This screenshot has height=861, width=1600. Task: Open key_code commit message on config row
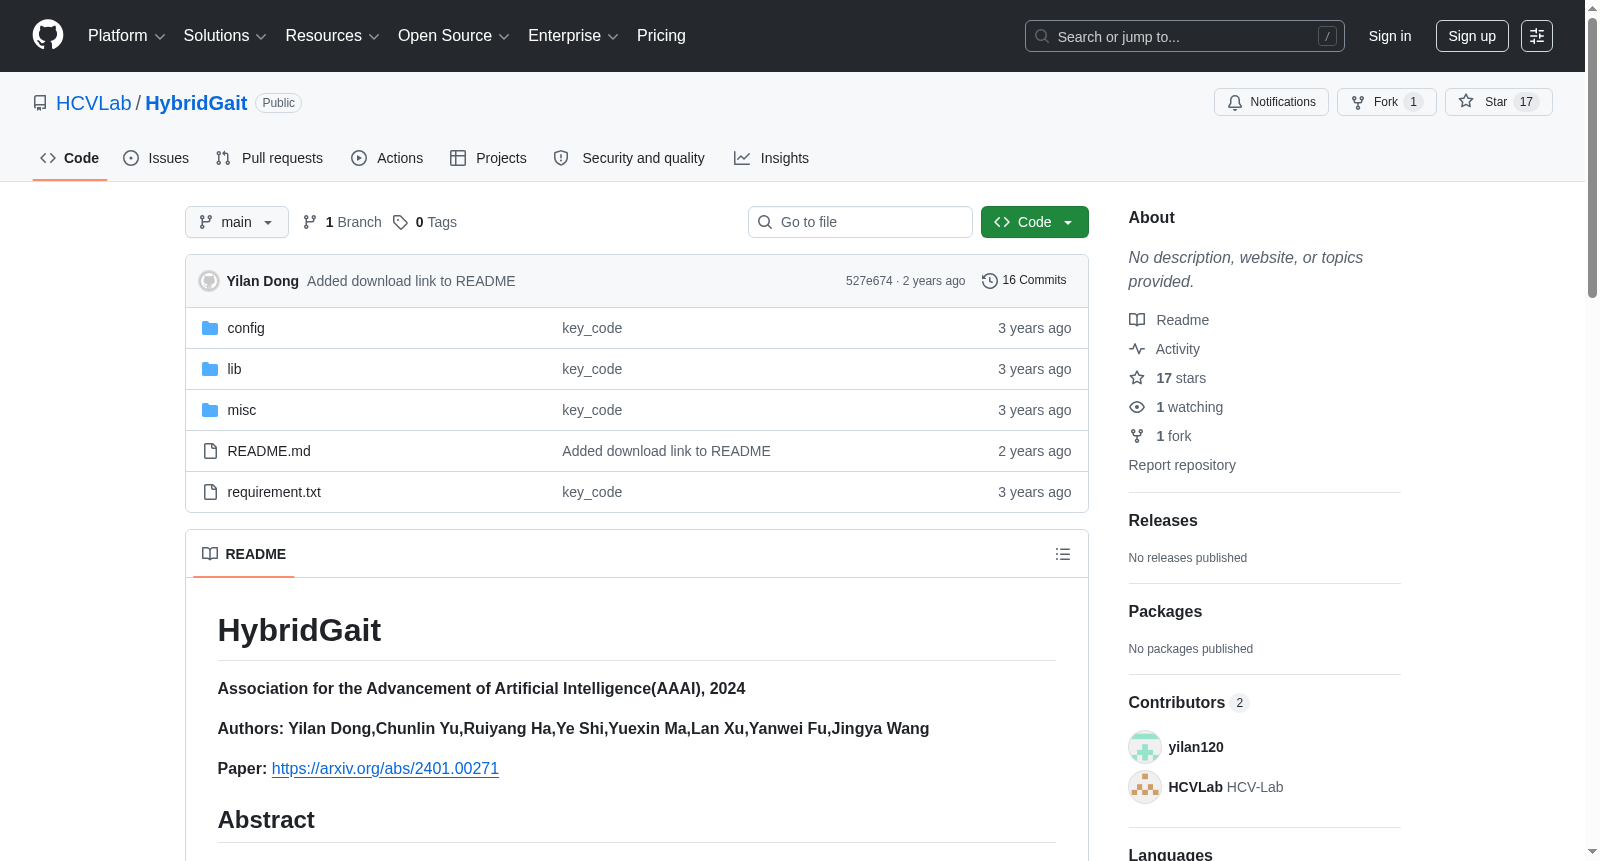(x=592, y=328)
